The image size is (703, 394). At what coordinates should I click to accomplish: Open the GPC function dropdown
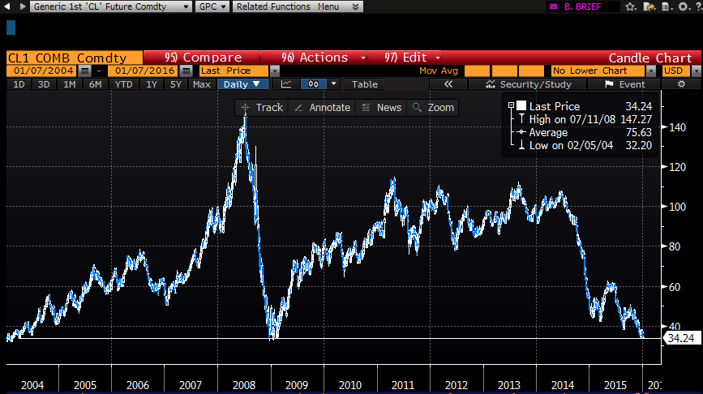coord(212,7)
